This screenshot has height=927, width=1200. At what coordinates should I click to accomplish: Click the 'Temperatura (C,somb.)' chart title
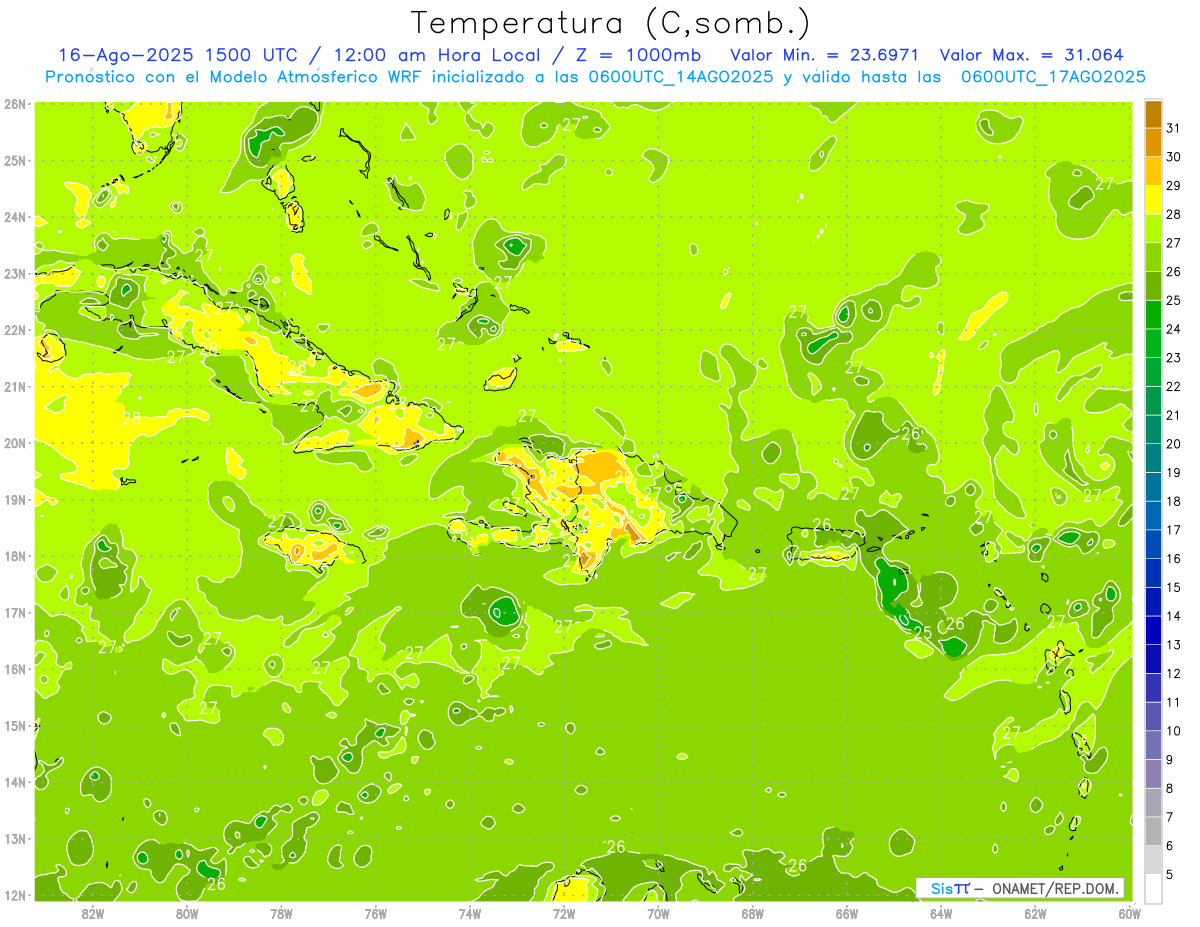click(x=611, y=23)
